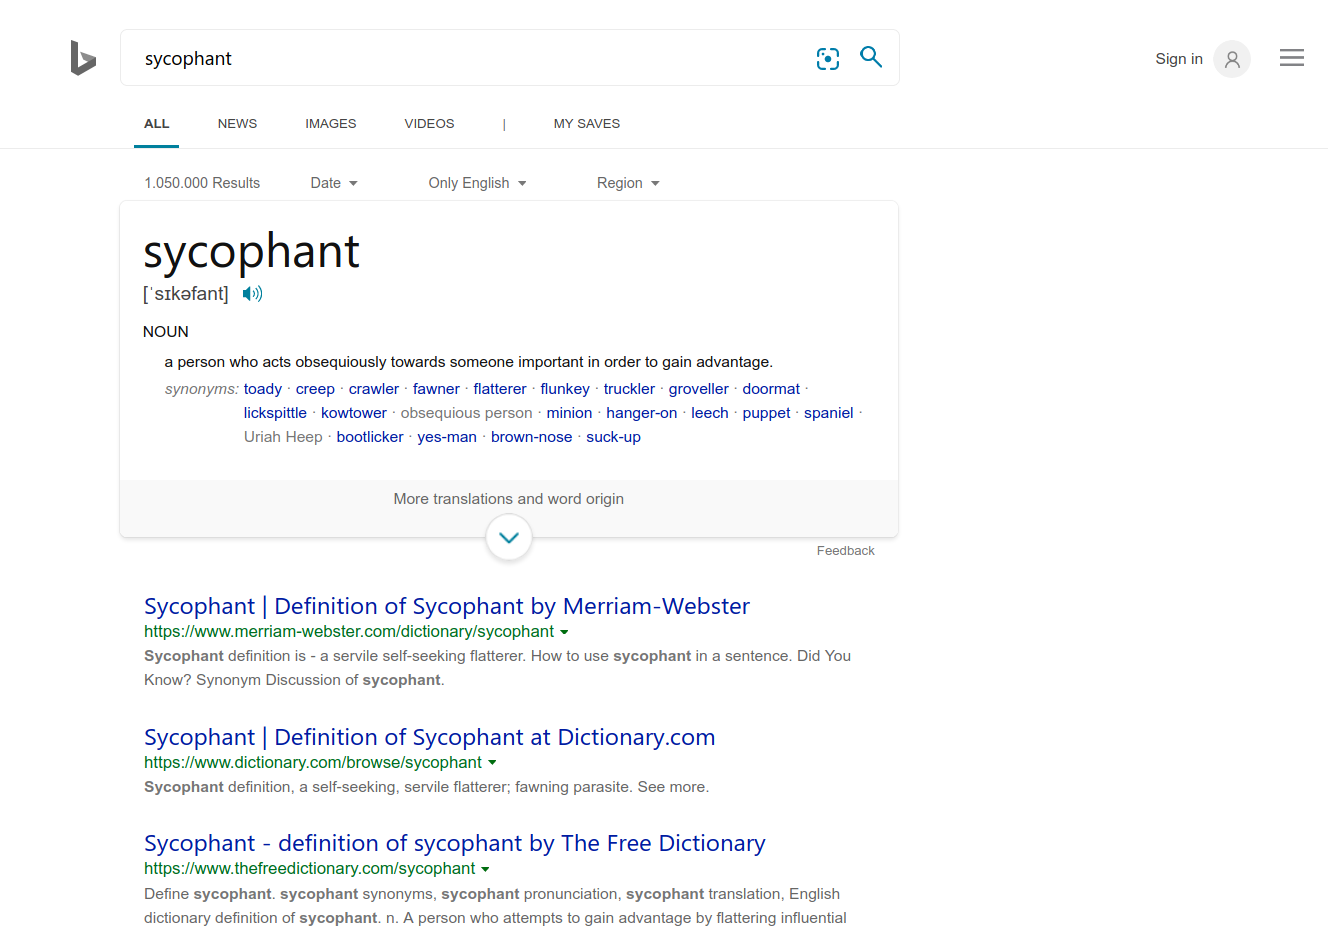
Task: Click the Uriah Heep synonym text
Action: point(283,437)
